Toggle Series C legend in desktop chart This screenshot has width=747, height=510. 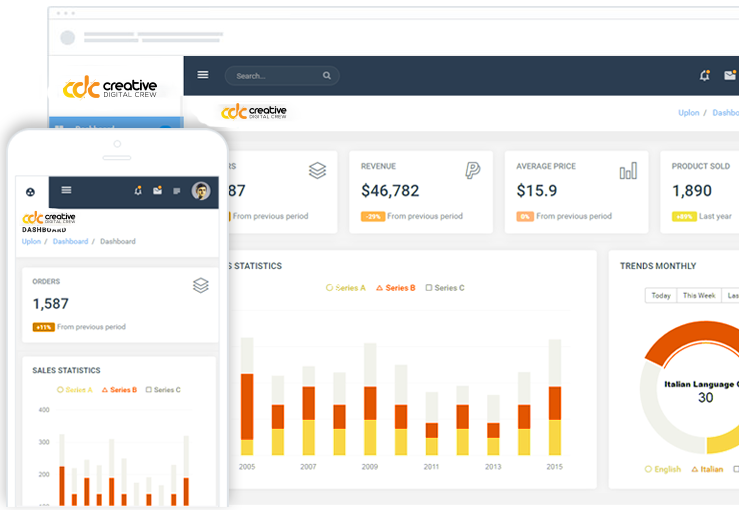[x=445, y=288]
